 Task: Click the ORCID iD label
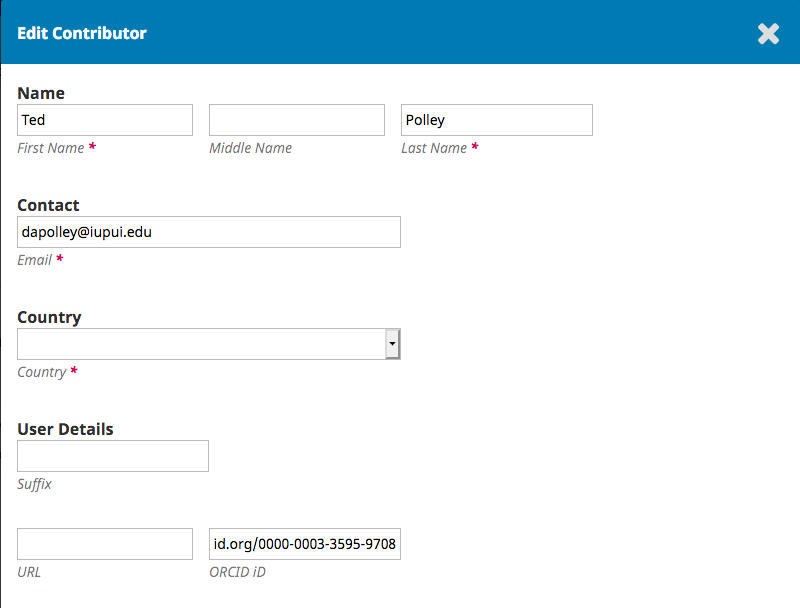pos(237,572)
